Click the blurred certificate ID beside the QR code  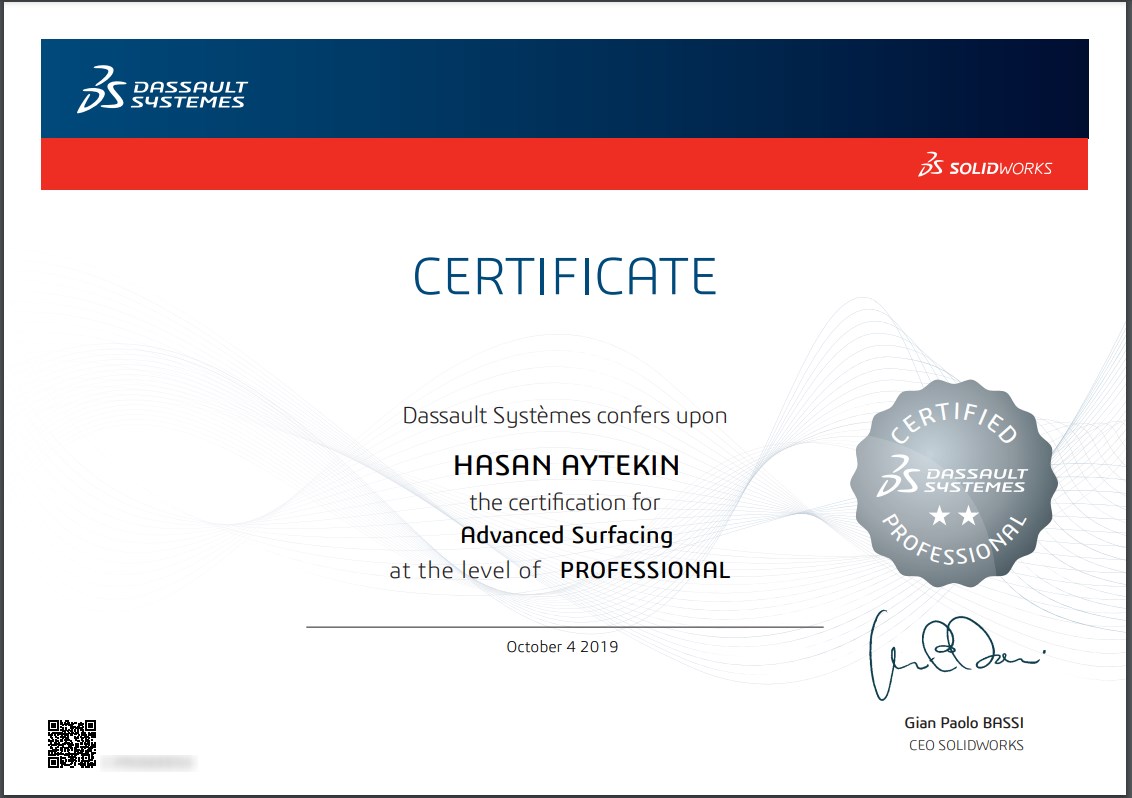[x=148, y=763]
